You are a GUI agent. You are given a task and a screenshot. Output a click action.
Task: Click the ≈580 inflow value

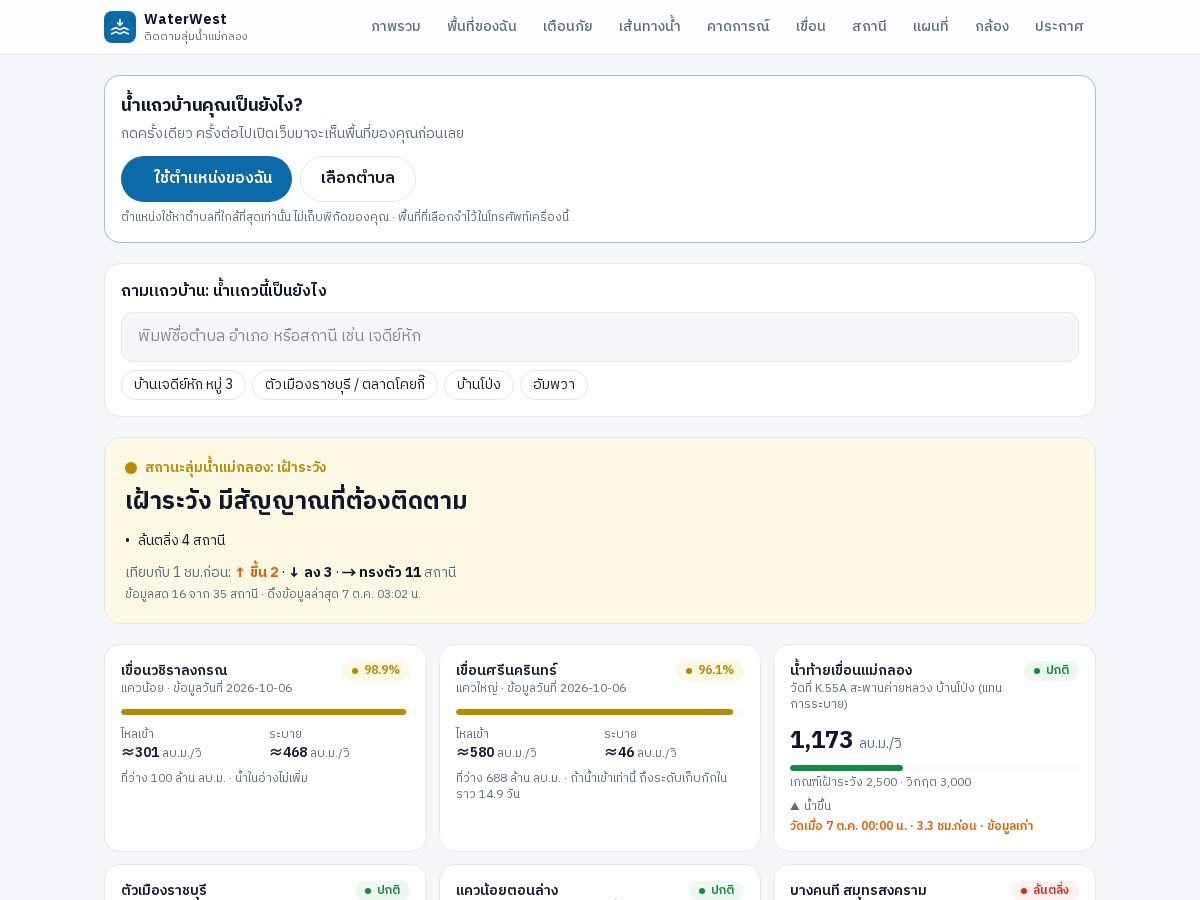475,752
